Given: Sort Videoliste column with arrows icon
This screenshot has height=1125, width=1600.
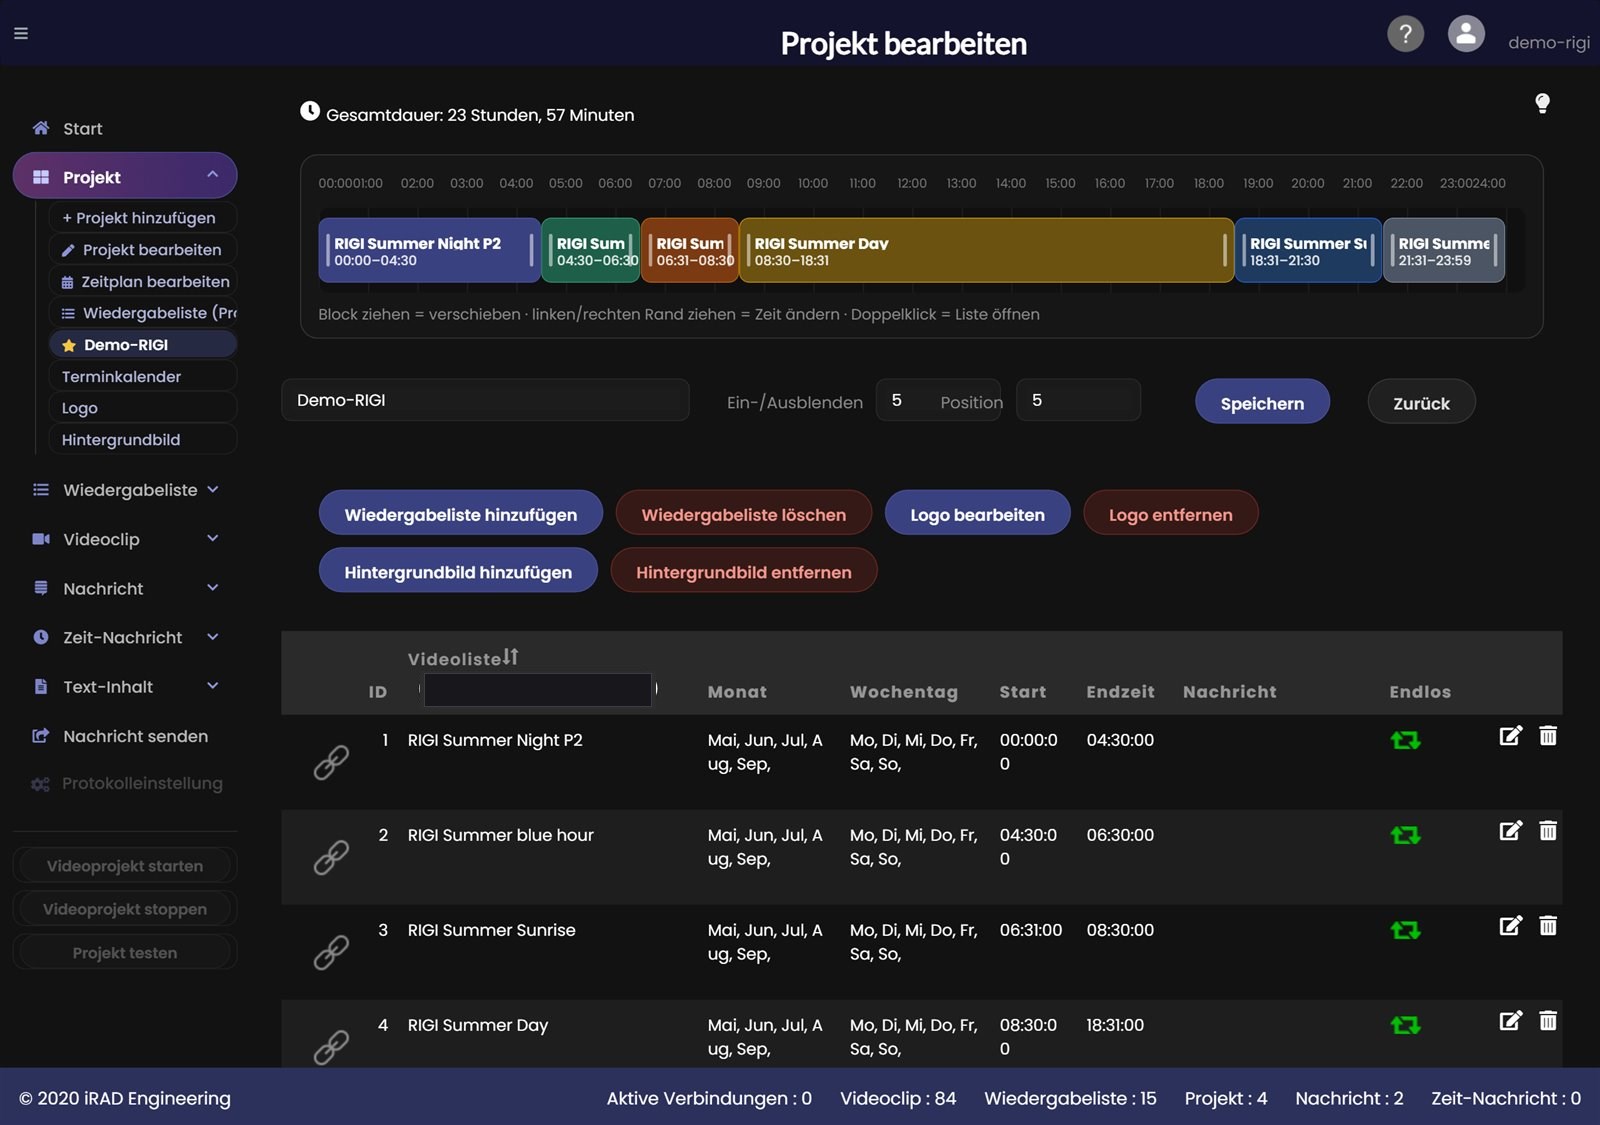Looking at the screenshot, I should pos(511,657).
